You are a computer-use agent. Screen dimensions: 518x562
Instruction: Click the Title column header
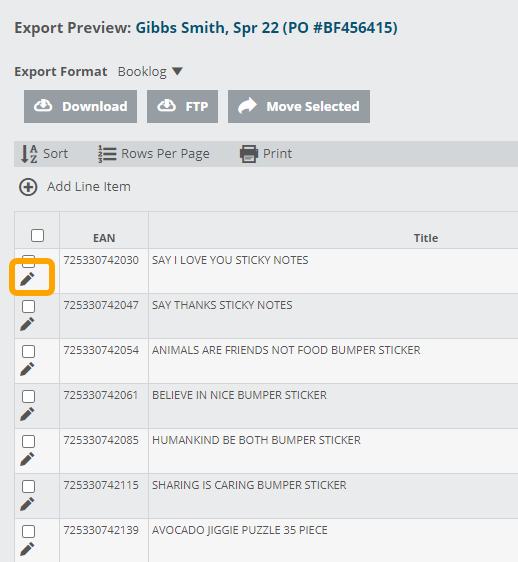[426, 238]
